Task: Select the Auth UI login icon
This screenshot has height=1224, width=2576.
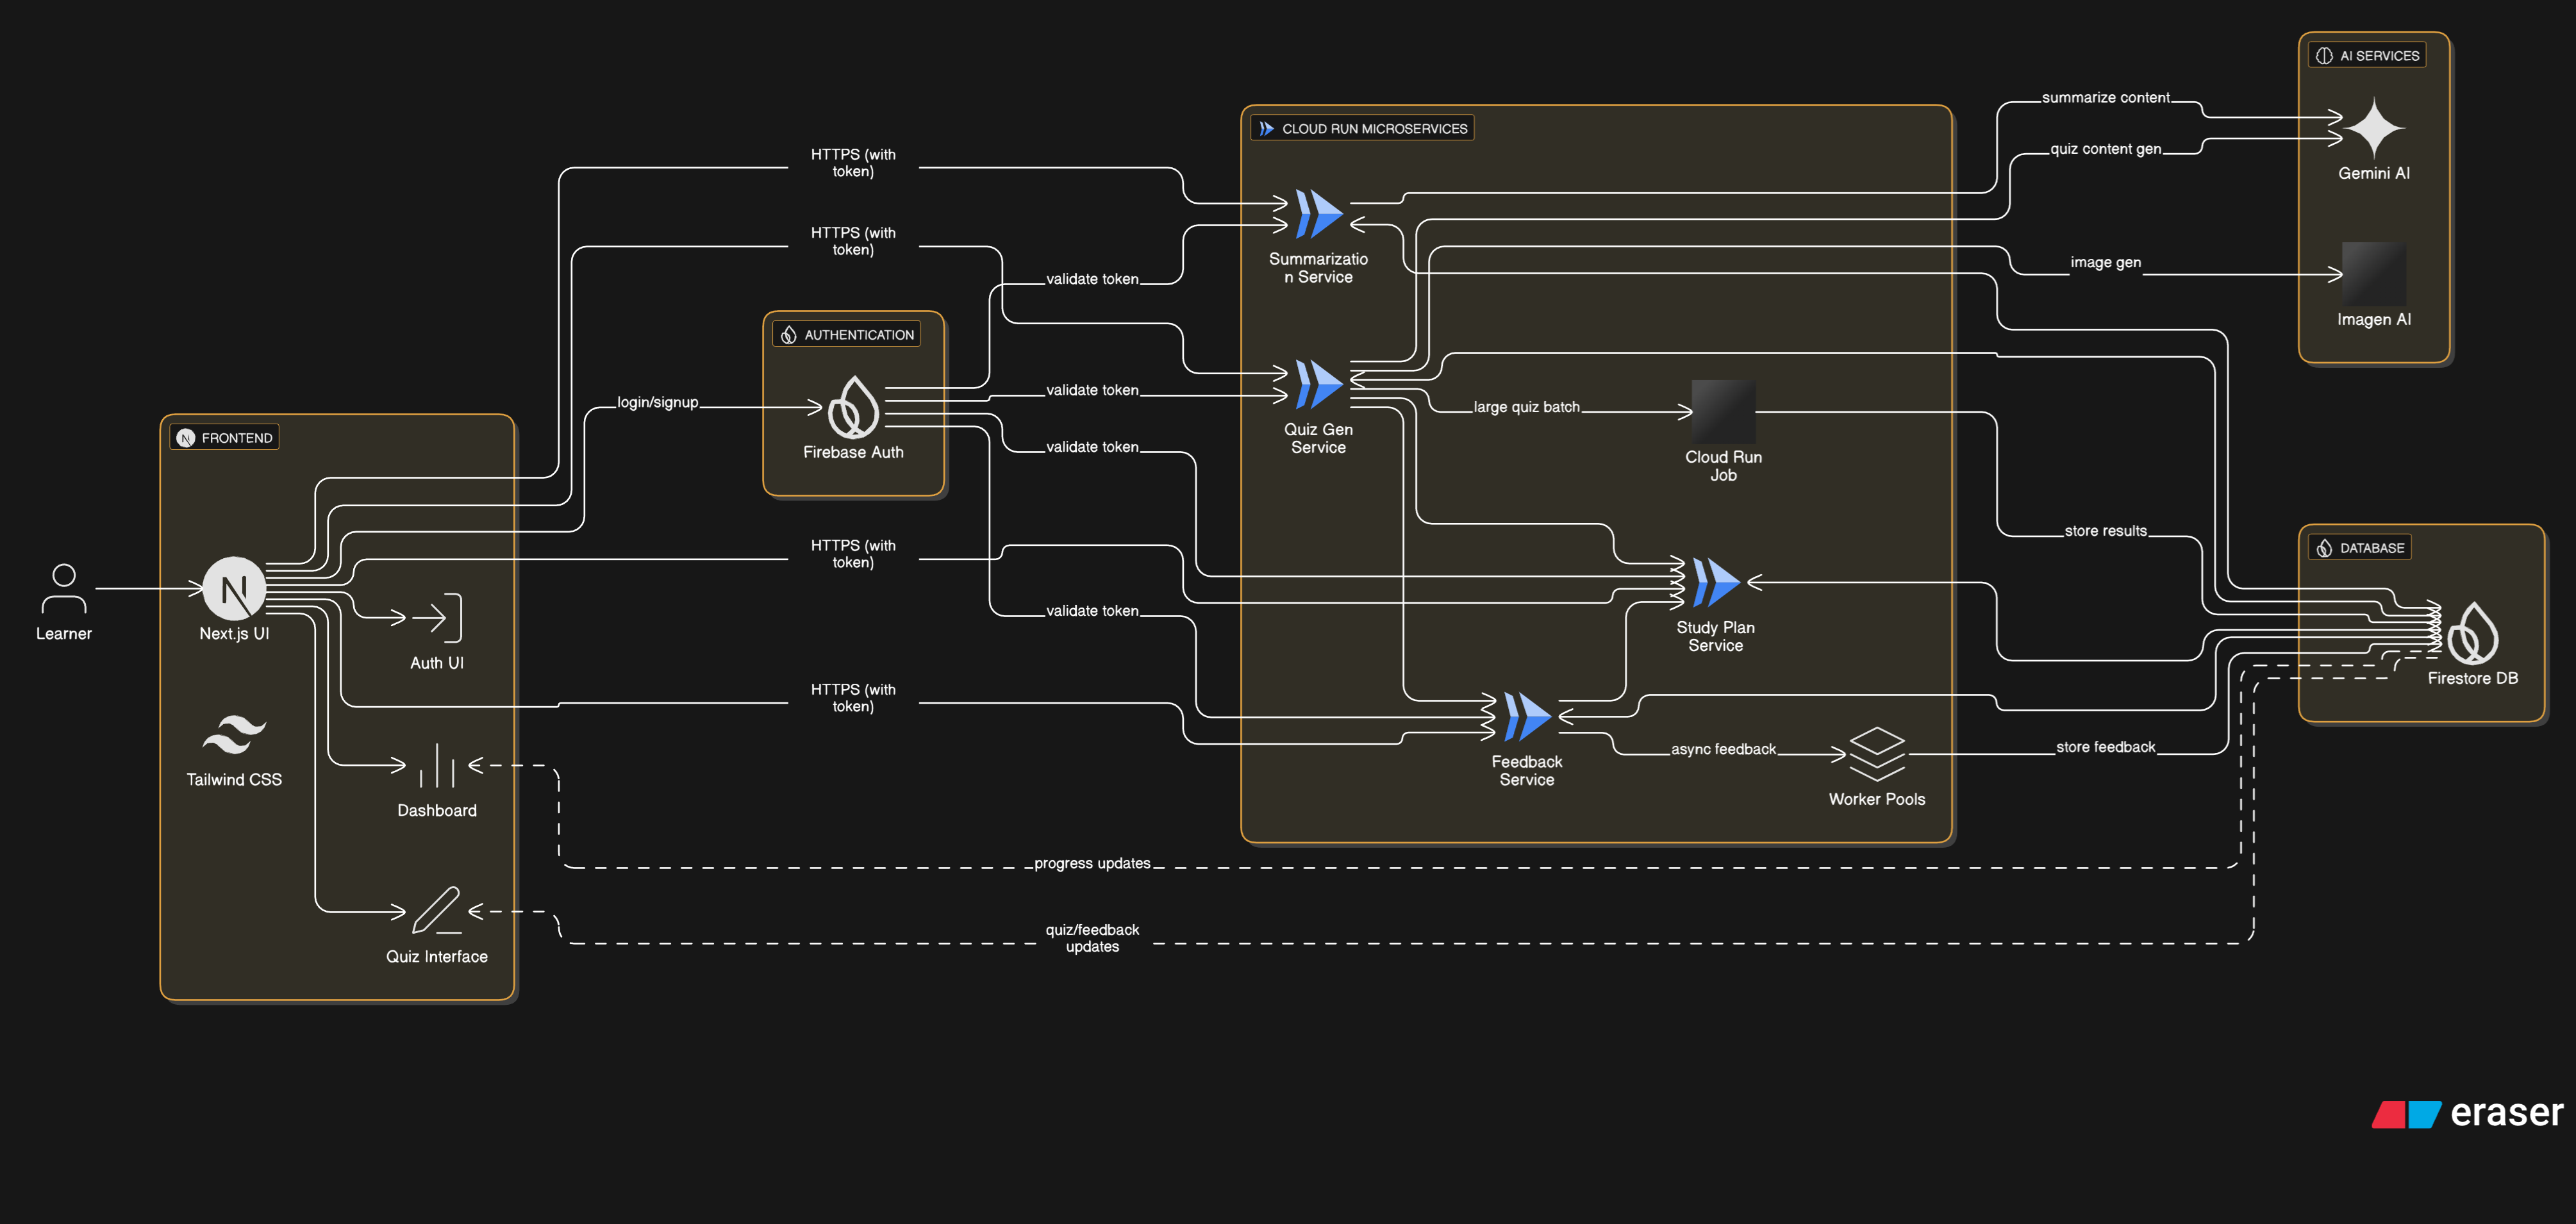Action: [x=437, y=618]
